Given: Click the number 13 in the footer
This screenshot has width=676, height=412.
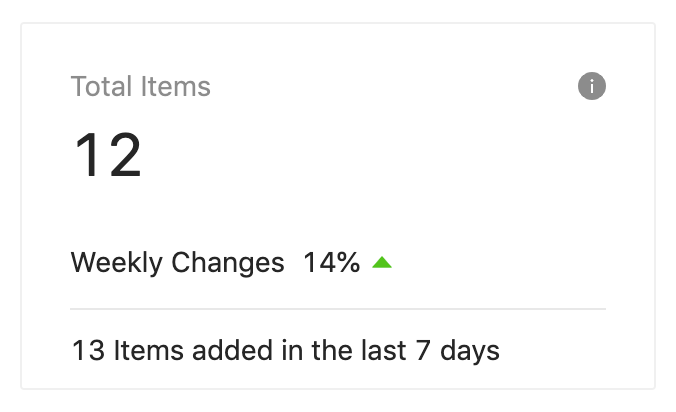Looking at the screenshot, I should 88,350.
